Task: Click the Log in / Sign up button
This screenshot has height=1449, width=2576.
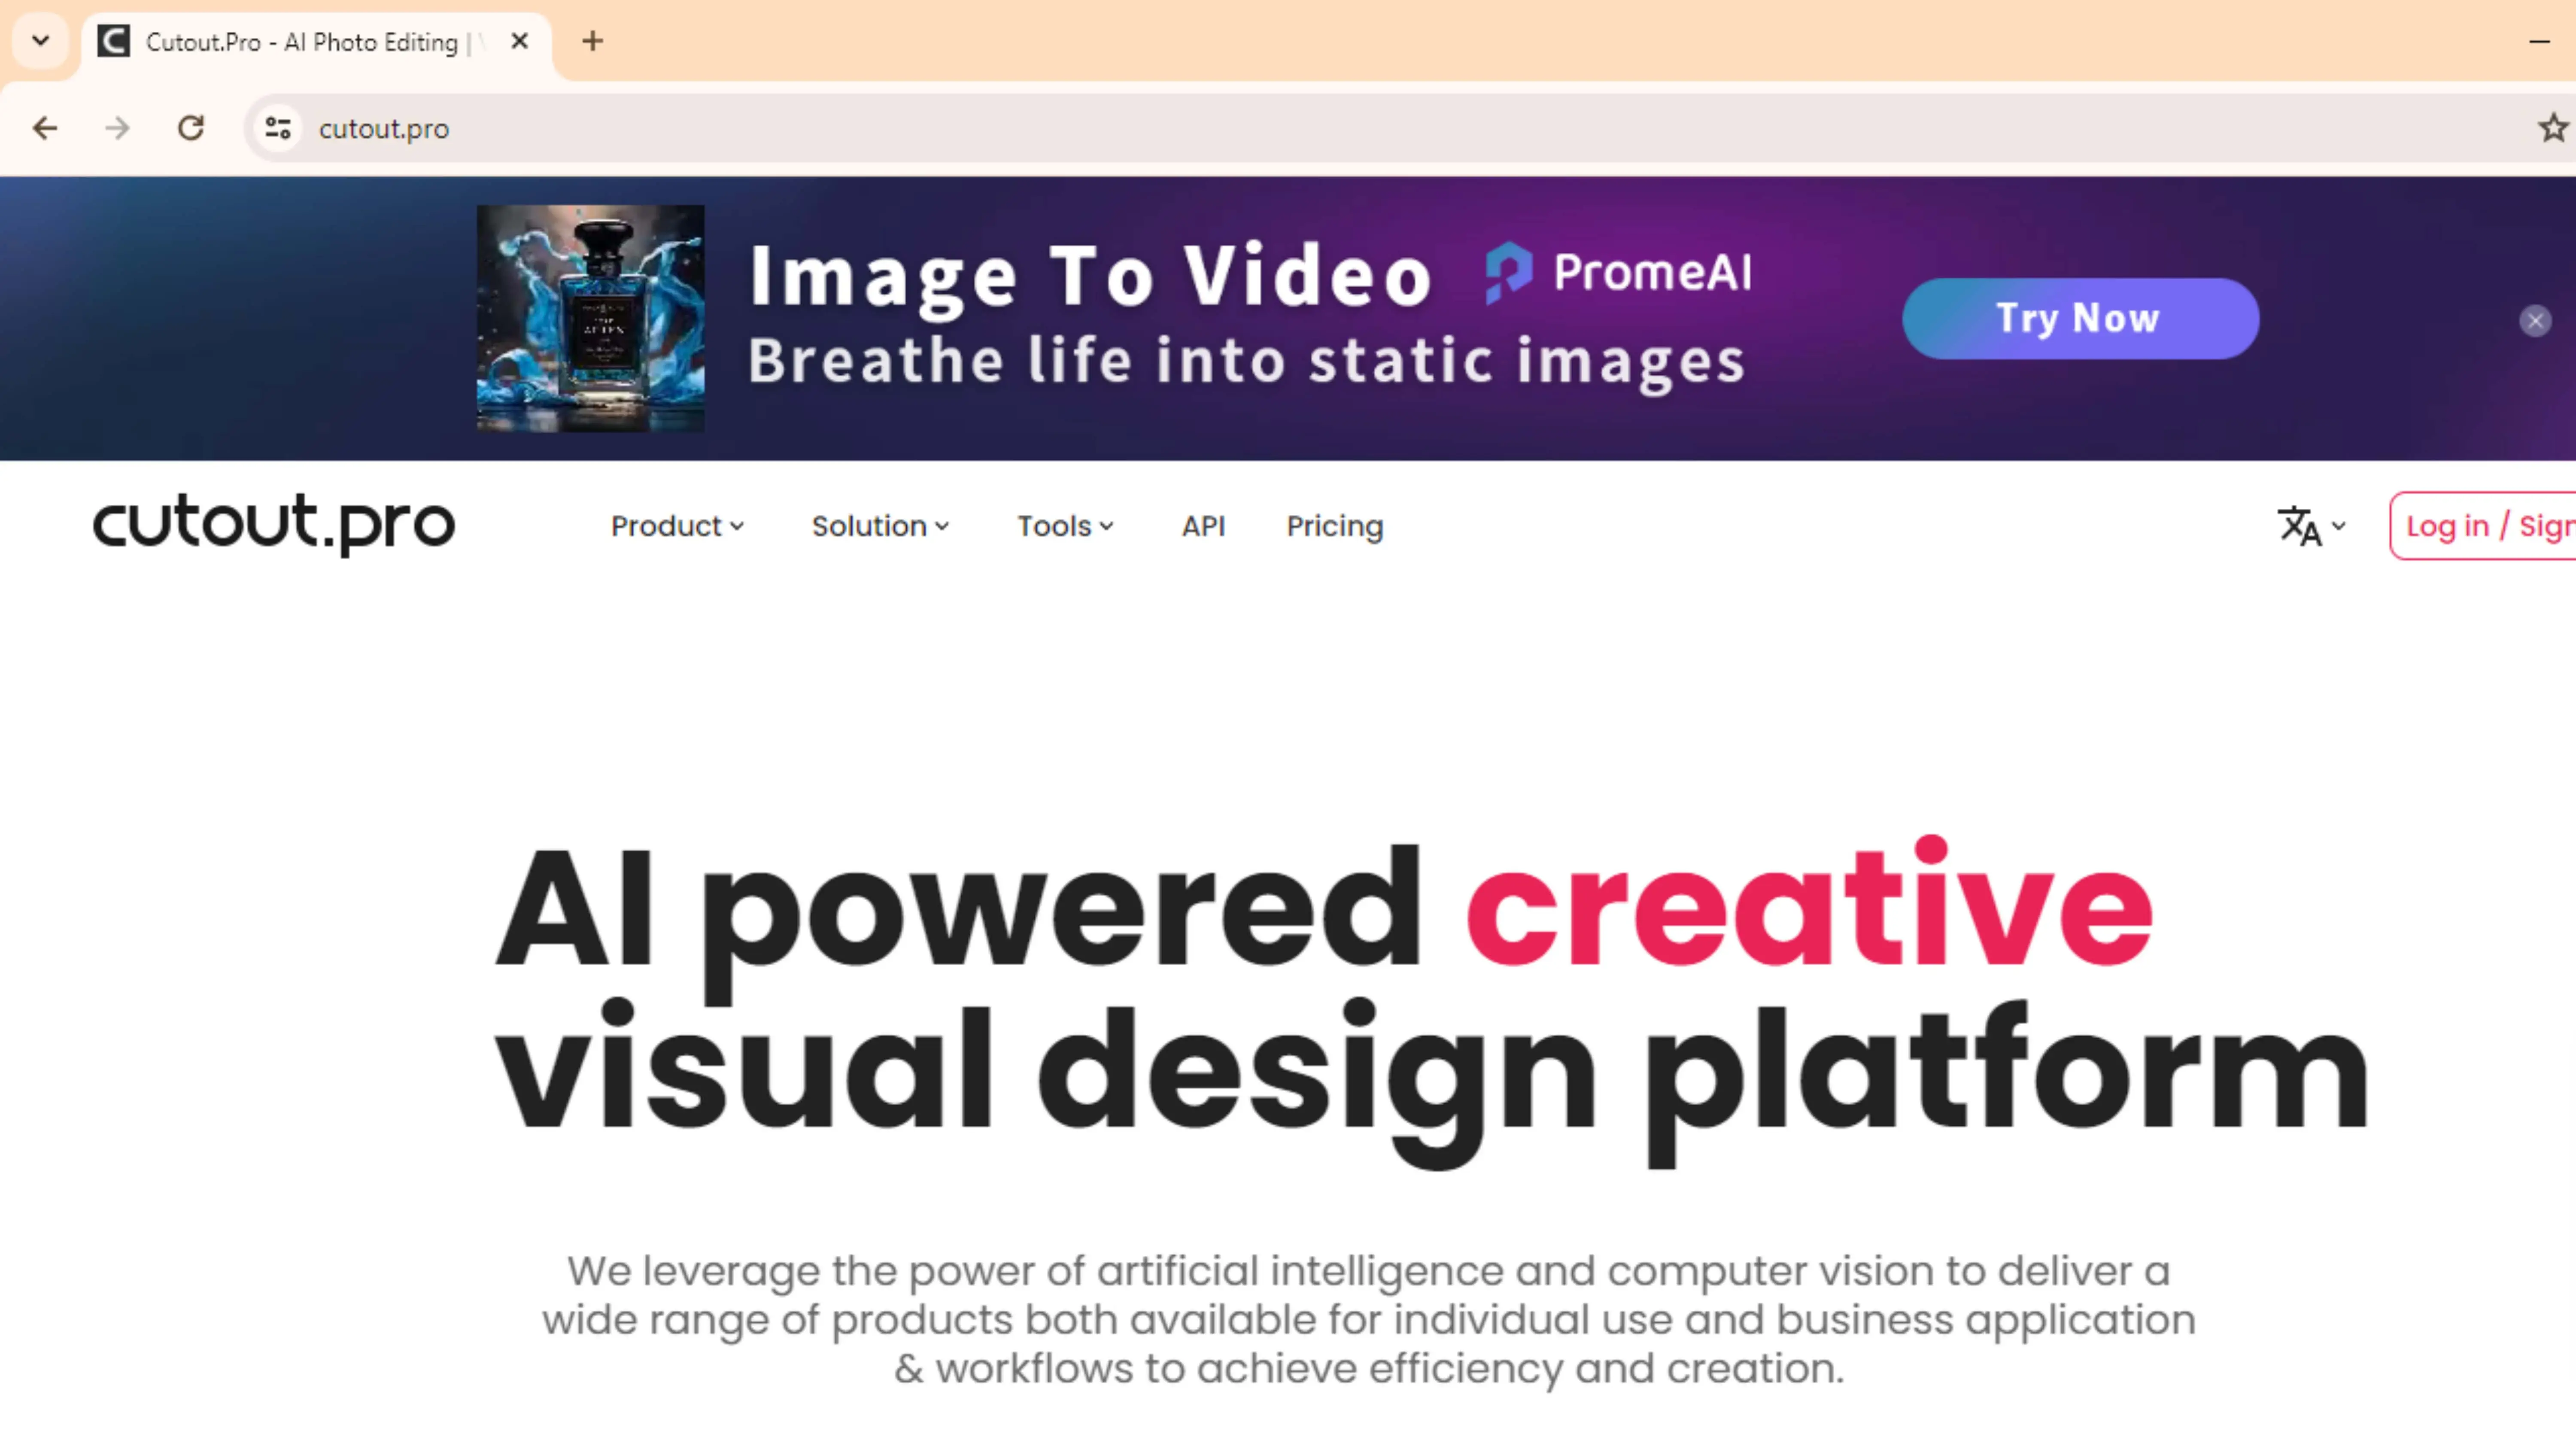Action: point(2483,526)
